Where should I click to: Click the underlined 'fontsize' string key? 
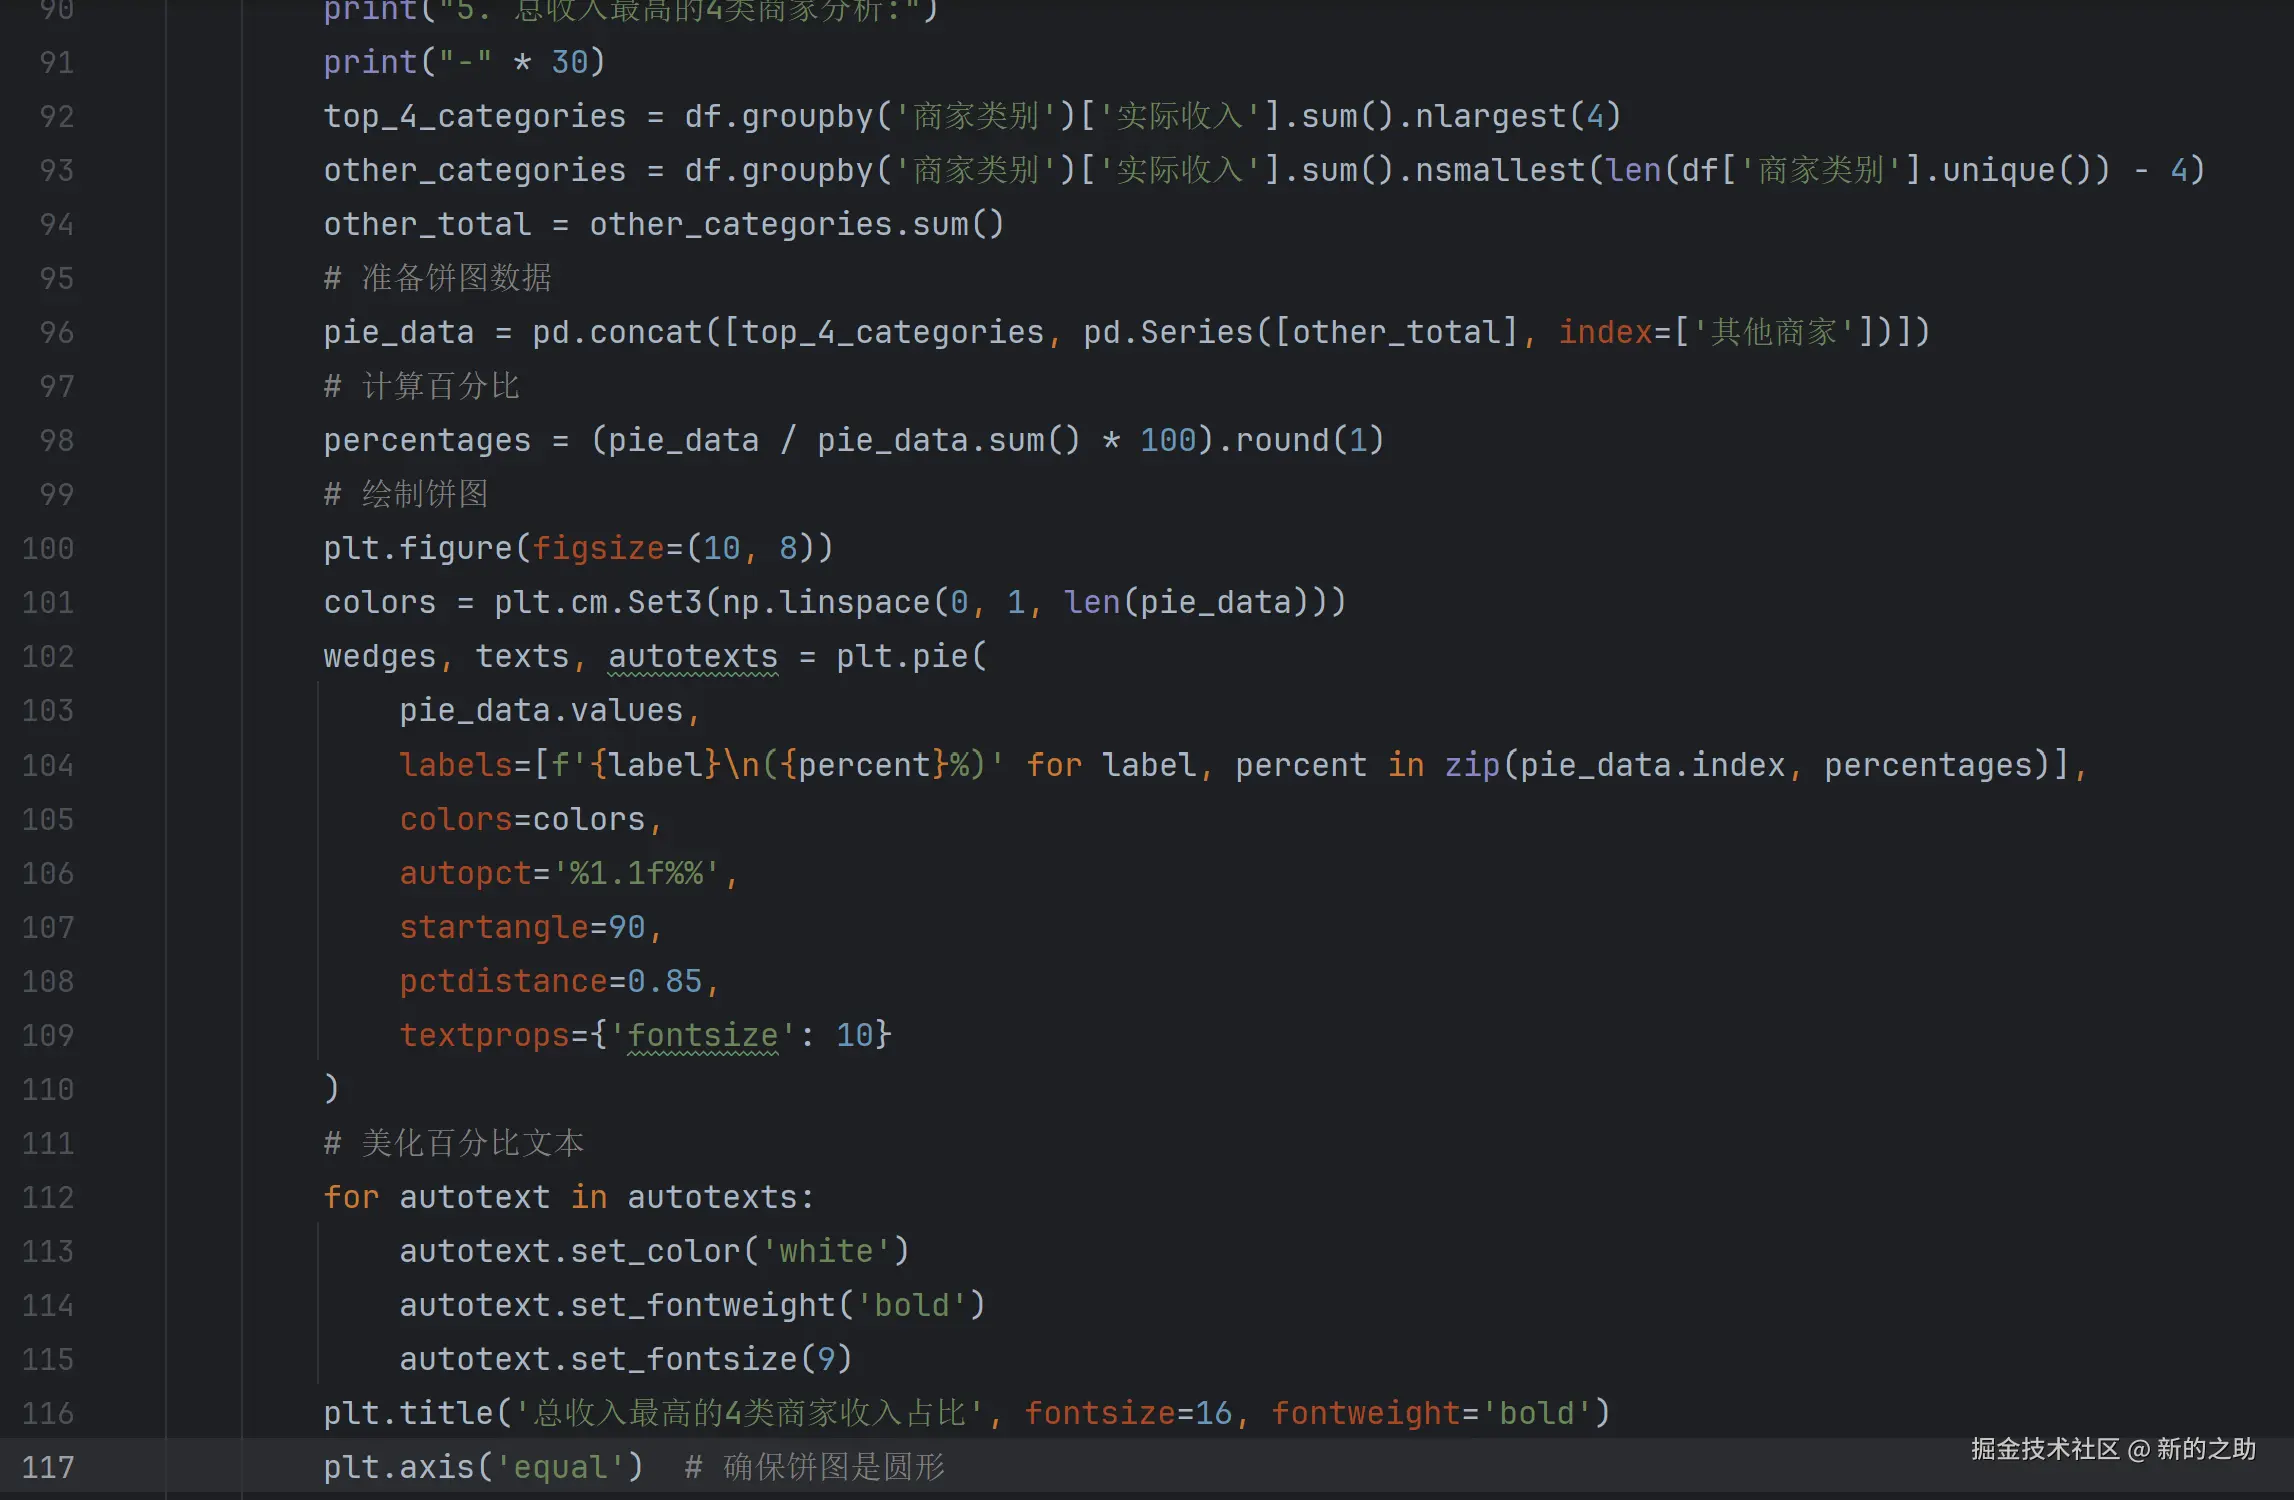click(702, 1034)
